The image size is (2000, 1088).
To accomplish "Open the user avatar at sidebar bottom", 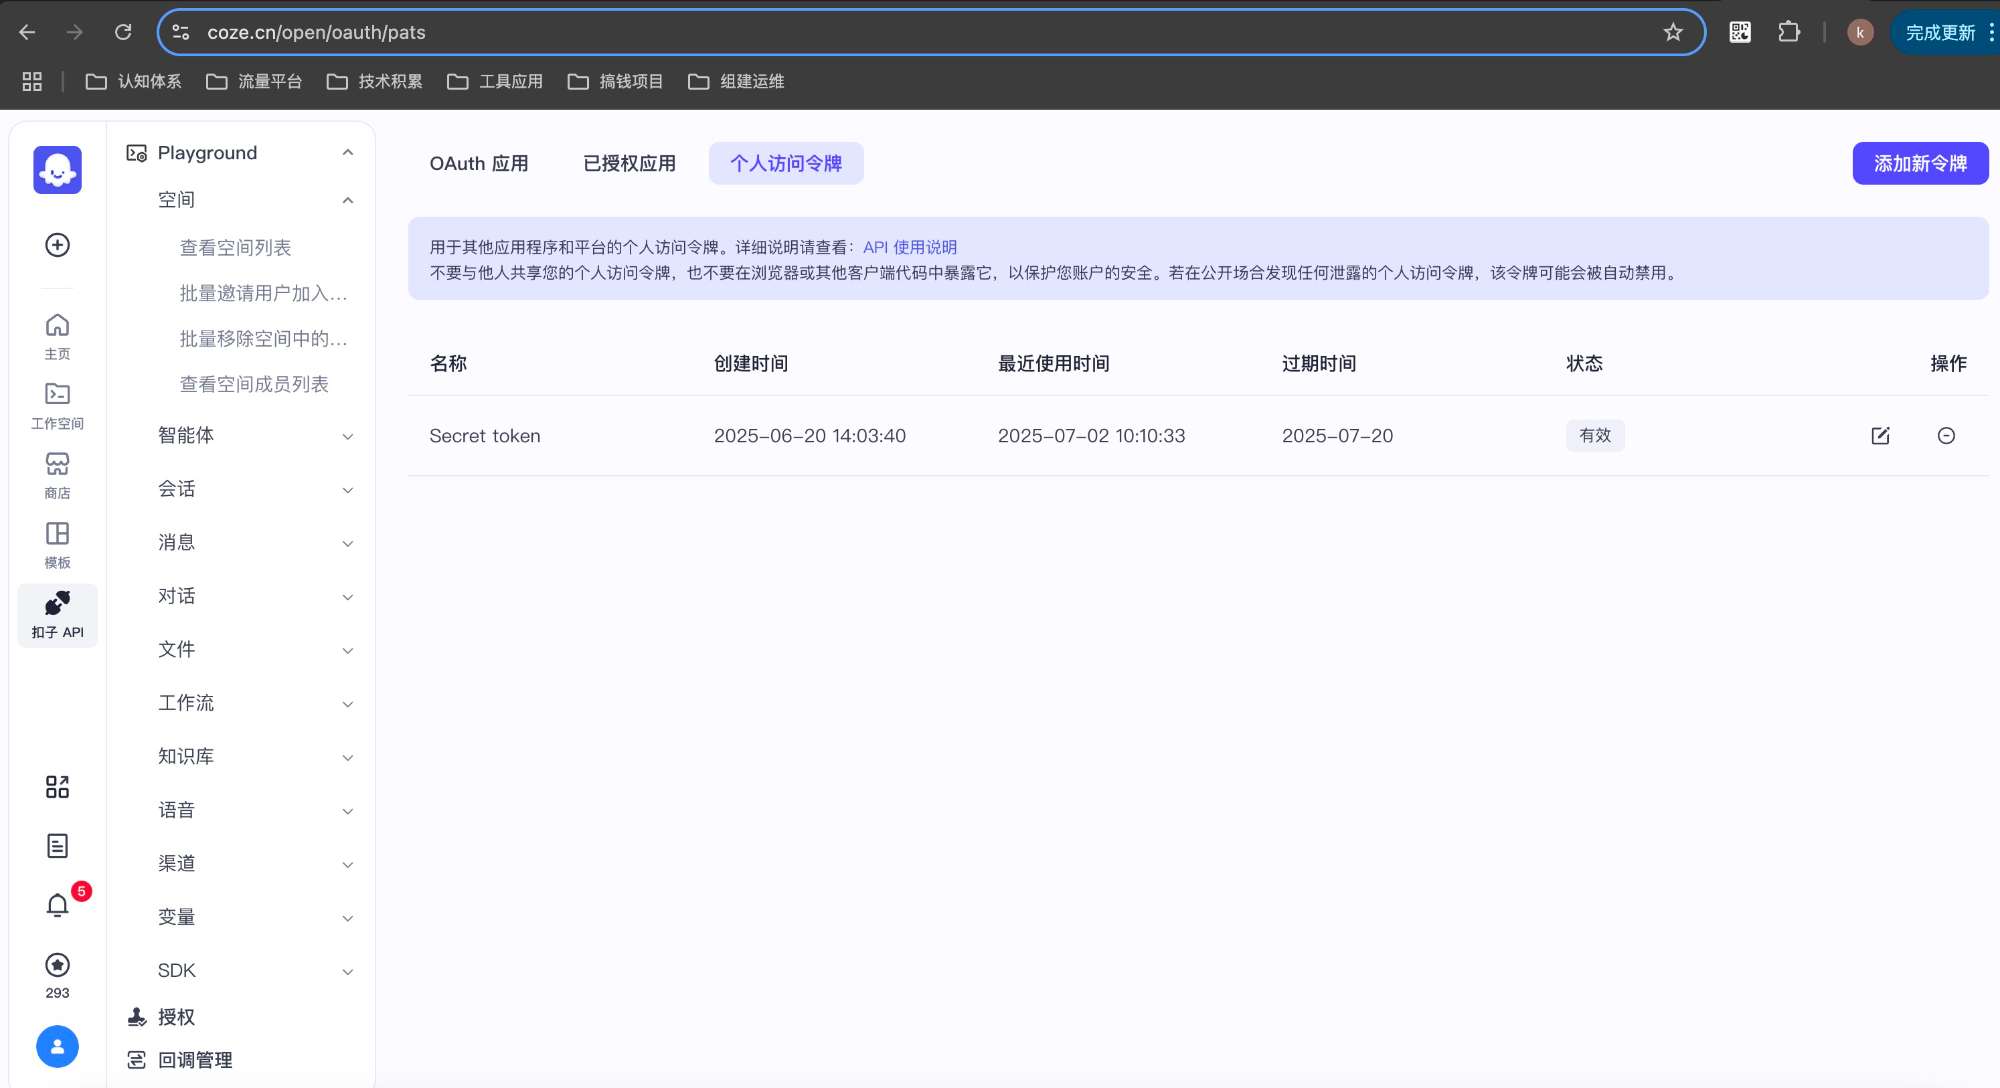I will (58, 1046).
